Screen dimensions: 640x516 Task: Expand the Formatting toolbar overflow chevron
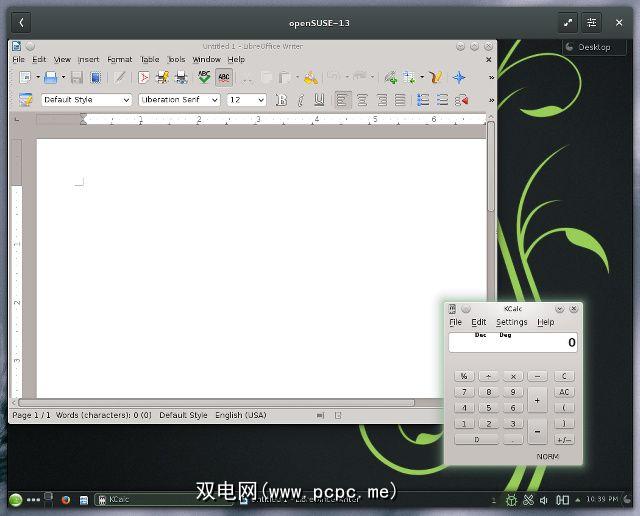(x=491, y=100)
